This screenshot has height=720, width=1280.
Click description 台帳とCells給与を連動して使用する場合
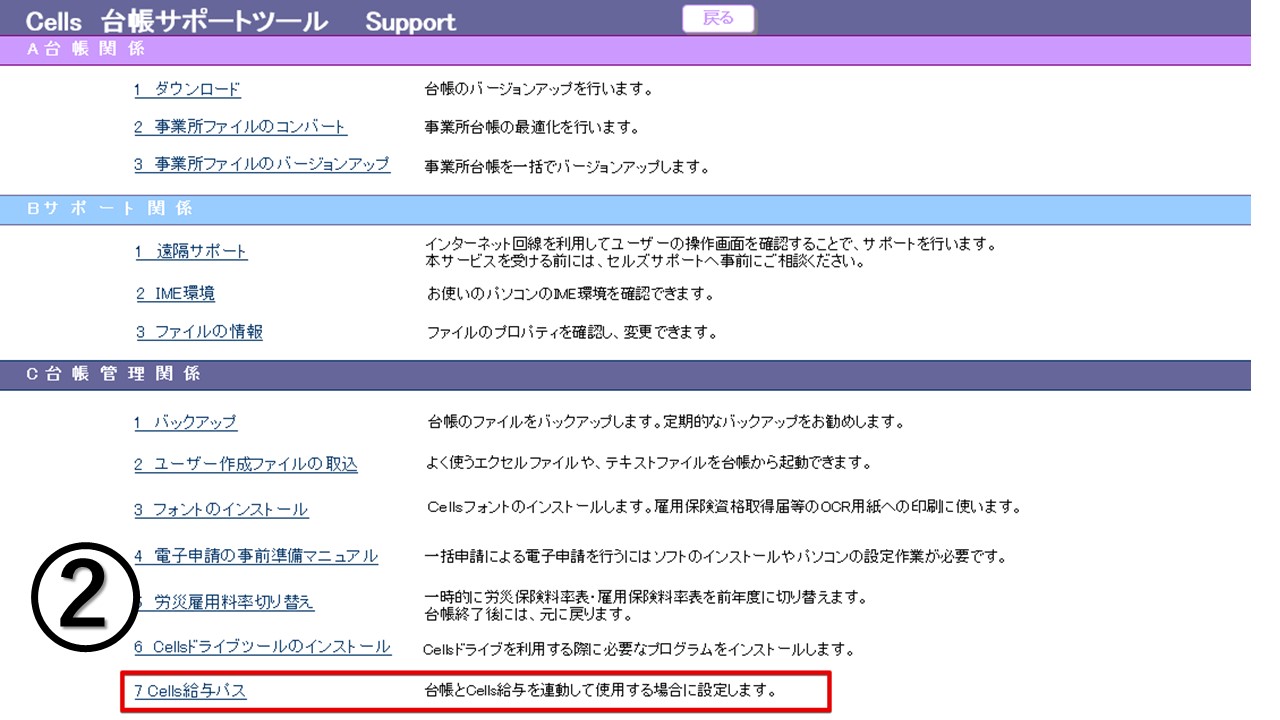pos(600,690)
